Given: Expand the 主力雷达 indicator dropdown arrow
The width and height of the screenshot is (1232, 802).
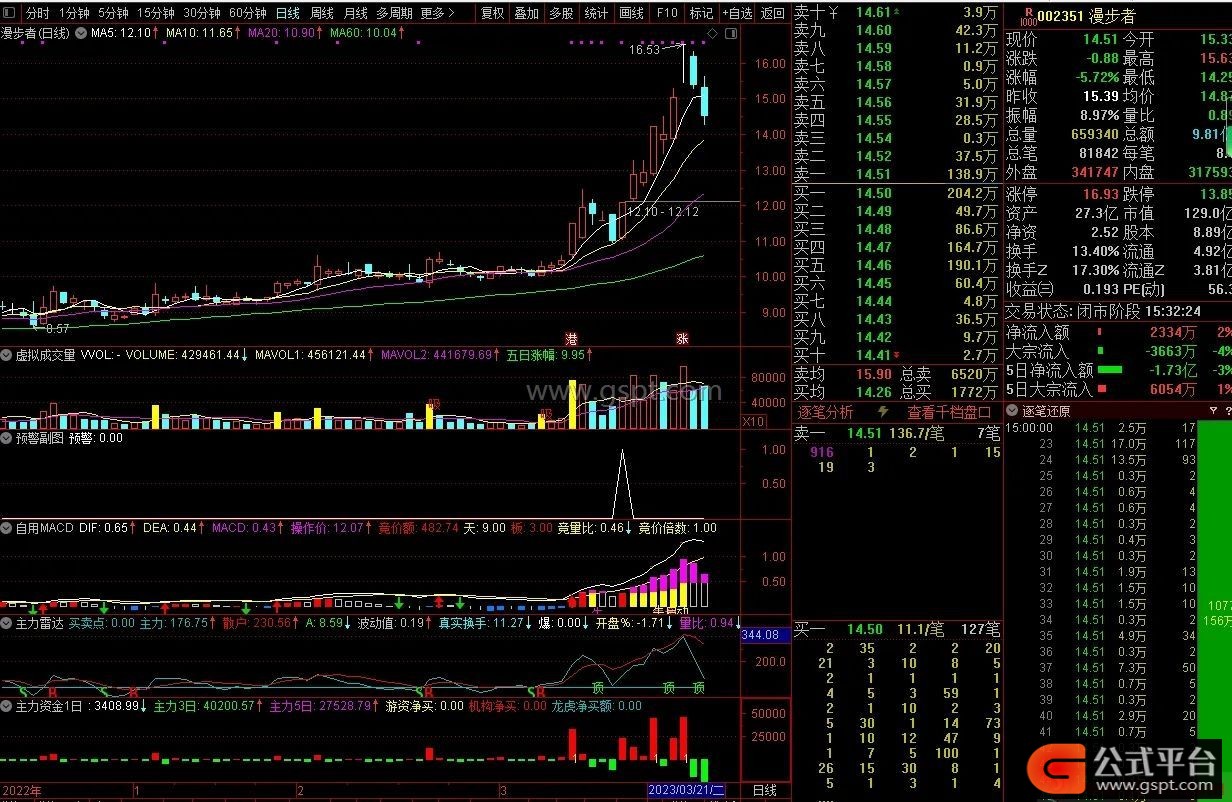Looking at the screenshot, I should point(7,623).
